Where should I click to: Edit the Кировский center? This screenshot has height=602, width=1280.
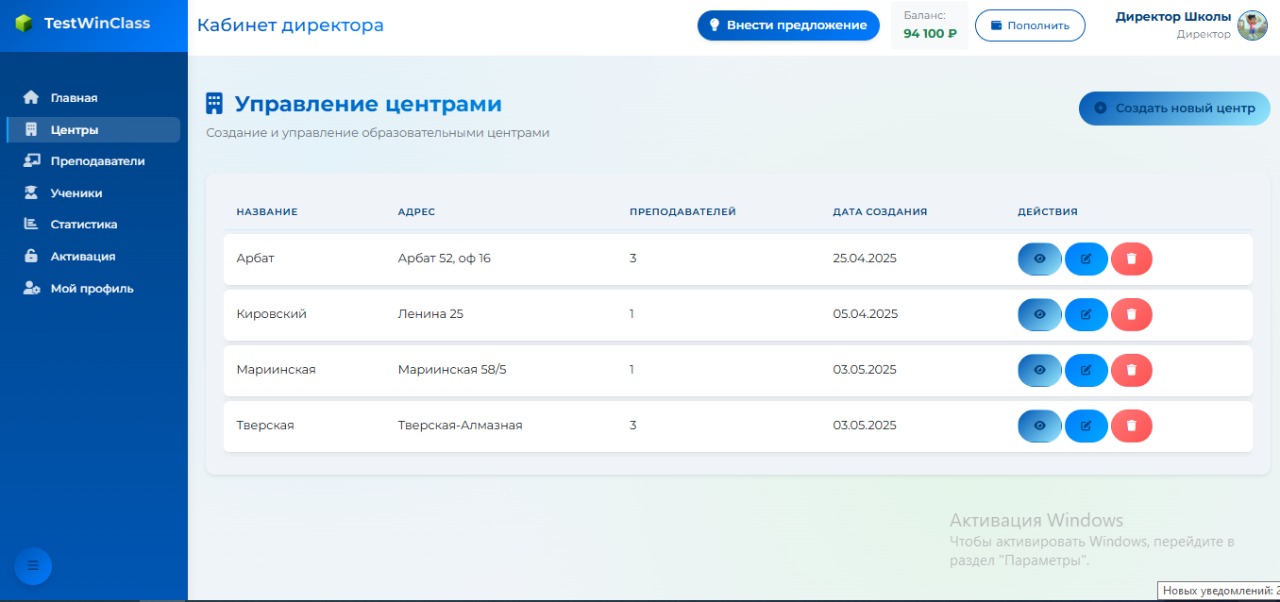click(x=1086, y=314)
